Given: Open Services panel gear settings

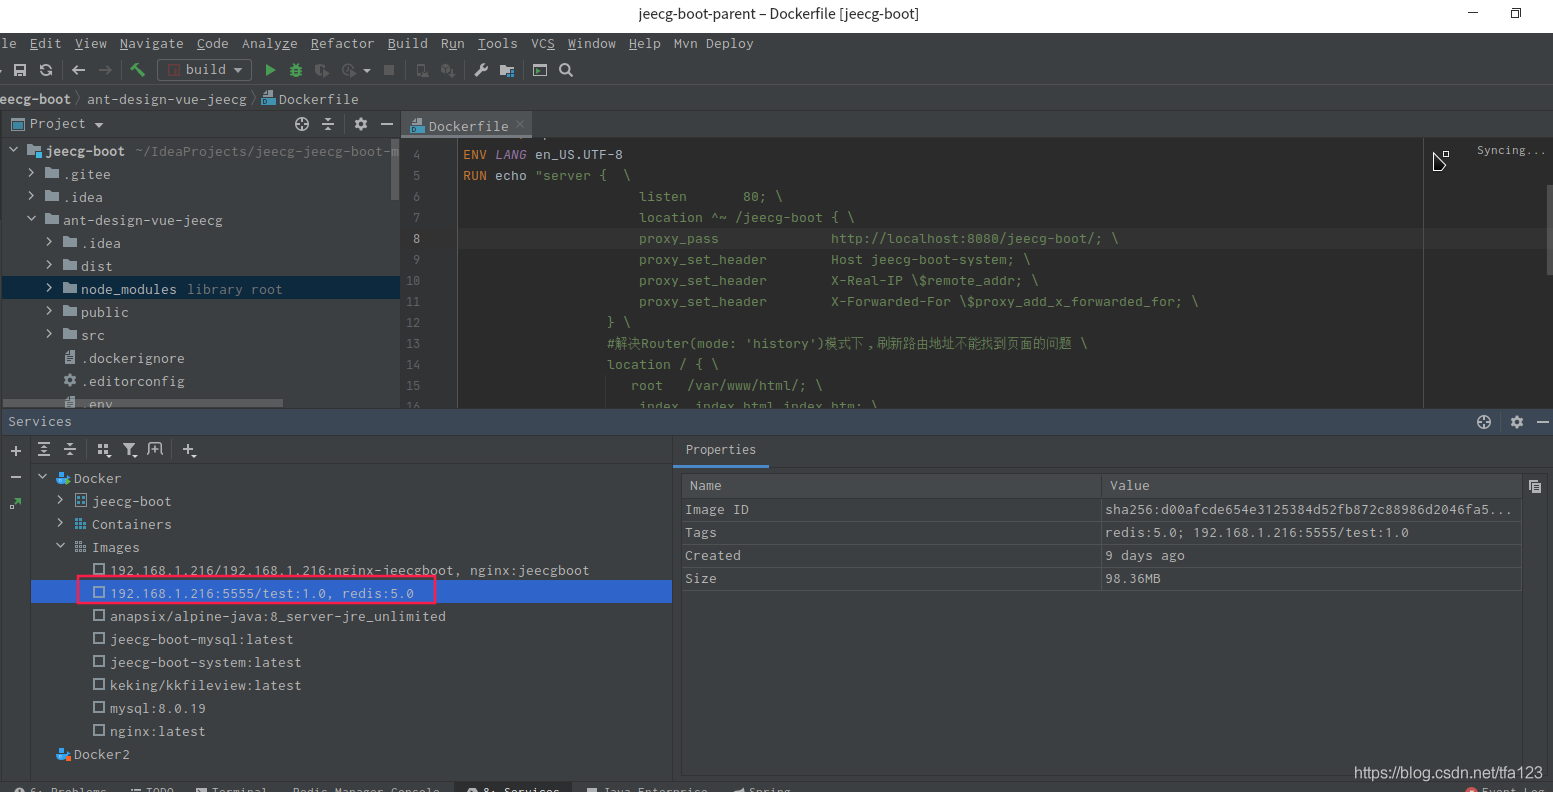Looking at the screenshot, I should [1517, 422].
